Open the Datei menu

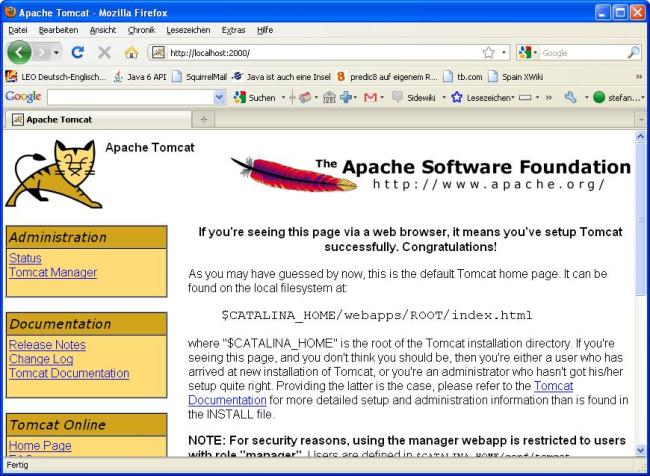[17, 30]
